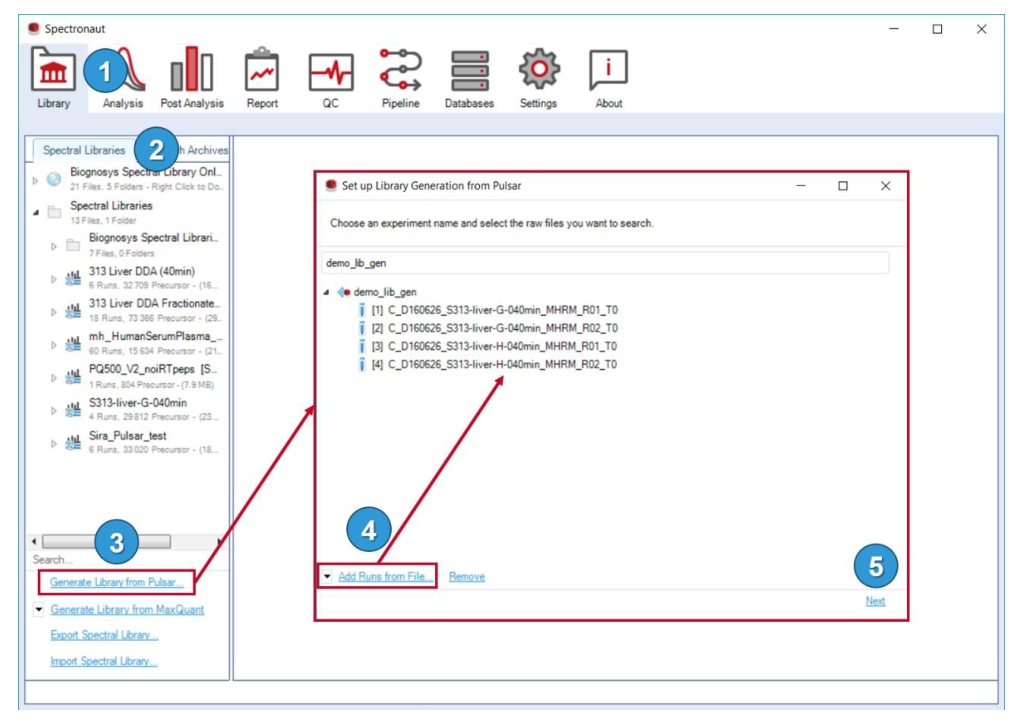Click the vial icon of run [2]
The width and height of the screenshot is (1023, 724).
[361, 328]
